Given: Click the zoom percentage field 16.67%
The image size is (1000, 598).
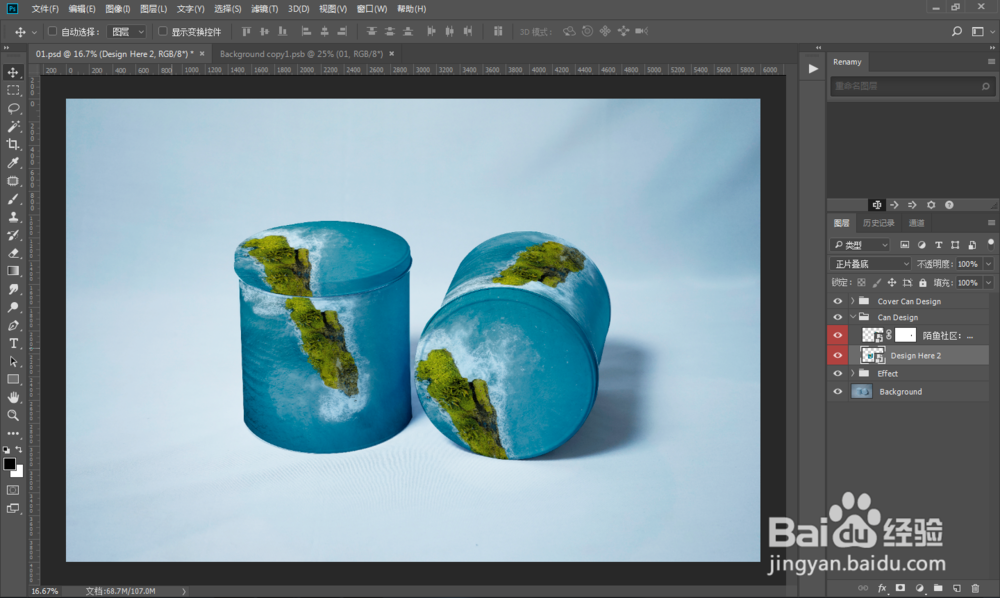Looking at the screenshot, I should 45,591.
